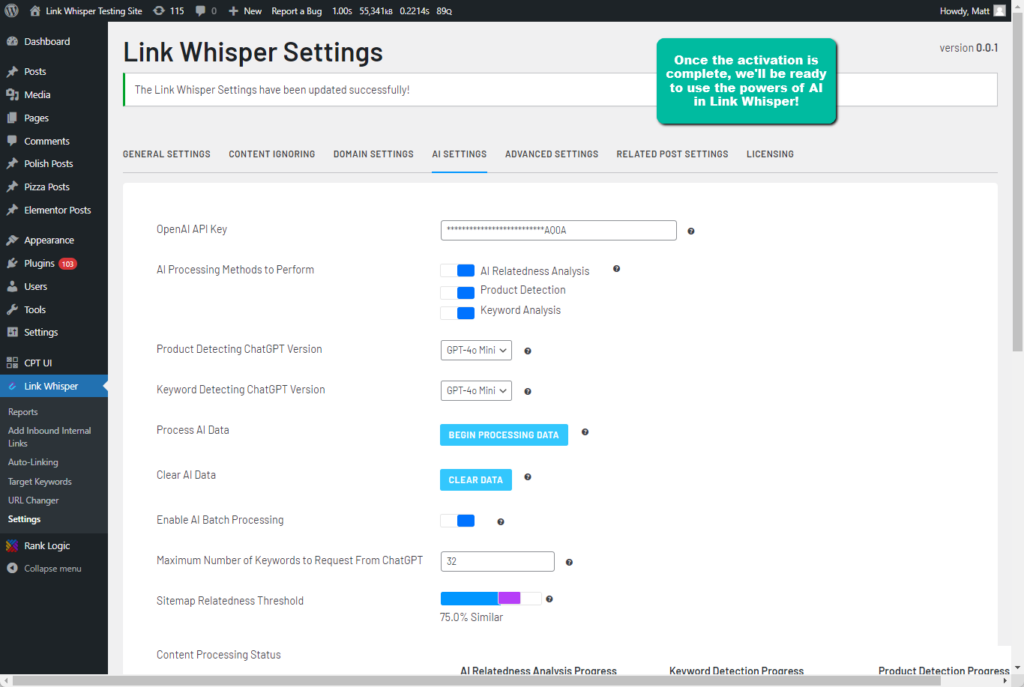
Task: Open URL Changer submenu
Action: pyautogui.click(x=33, y=500)
